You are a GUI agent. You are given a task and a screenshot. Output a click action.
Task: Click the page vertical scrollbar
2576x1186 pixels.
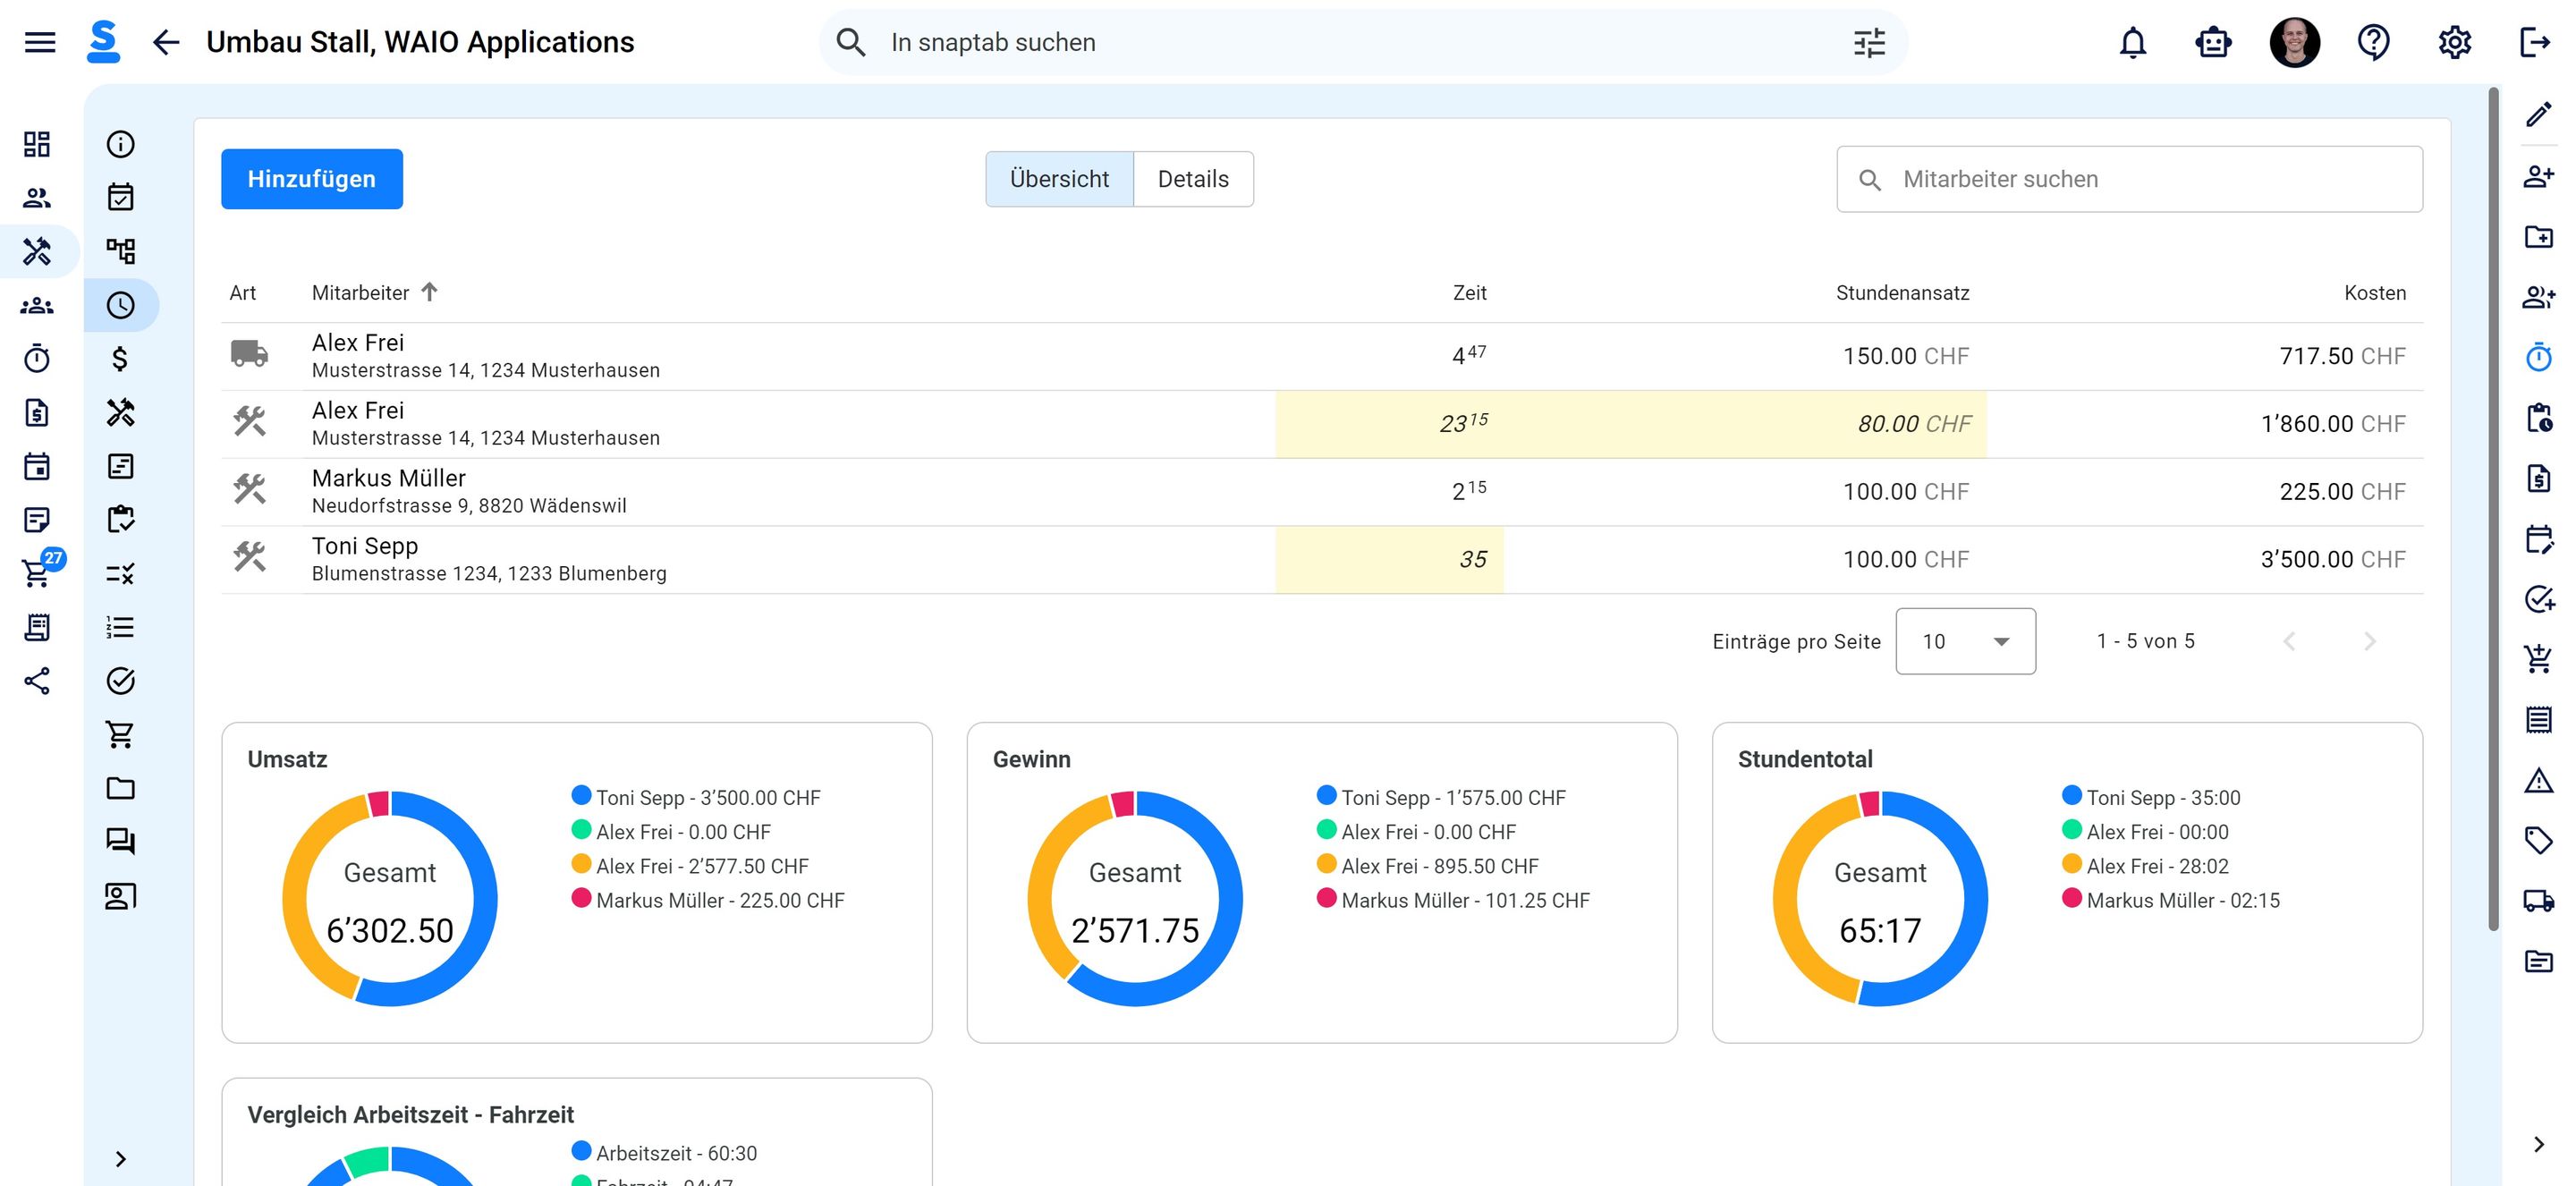2493,510
